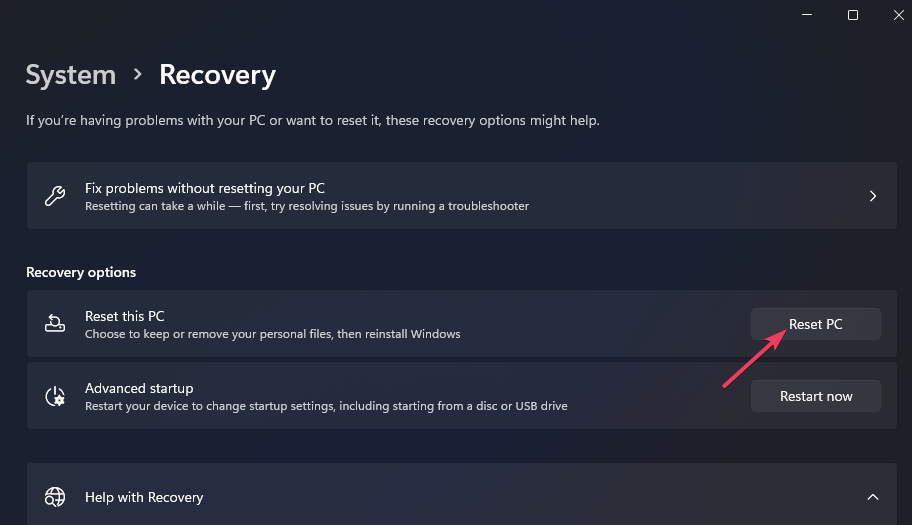Click the breadcrumb chevron between System and Recovery
This screenshot has width=912, height=525.
(138, 75)
